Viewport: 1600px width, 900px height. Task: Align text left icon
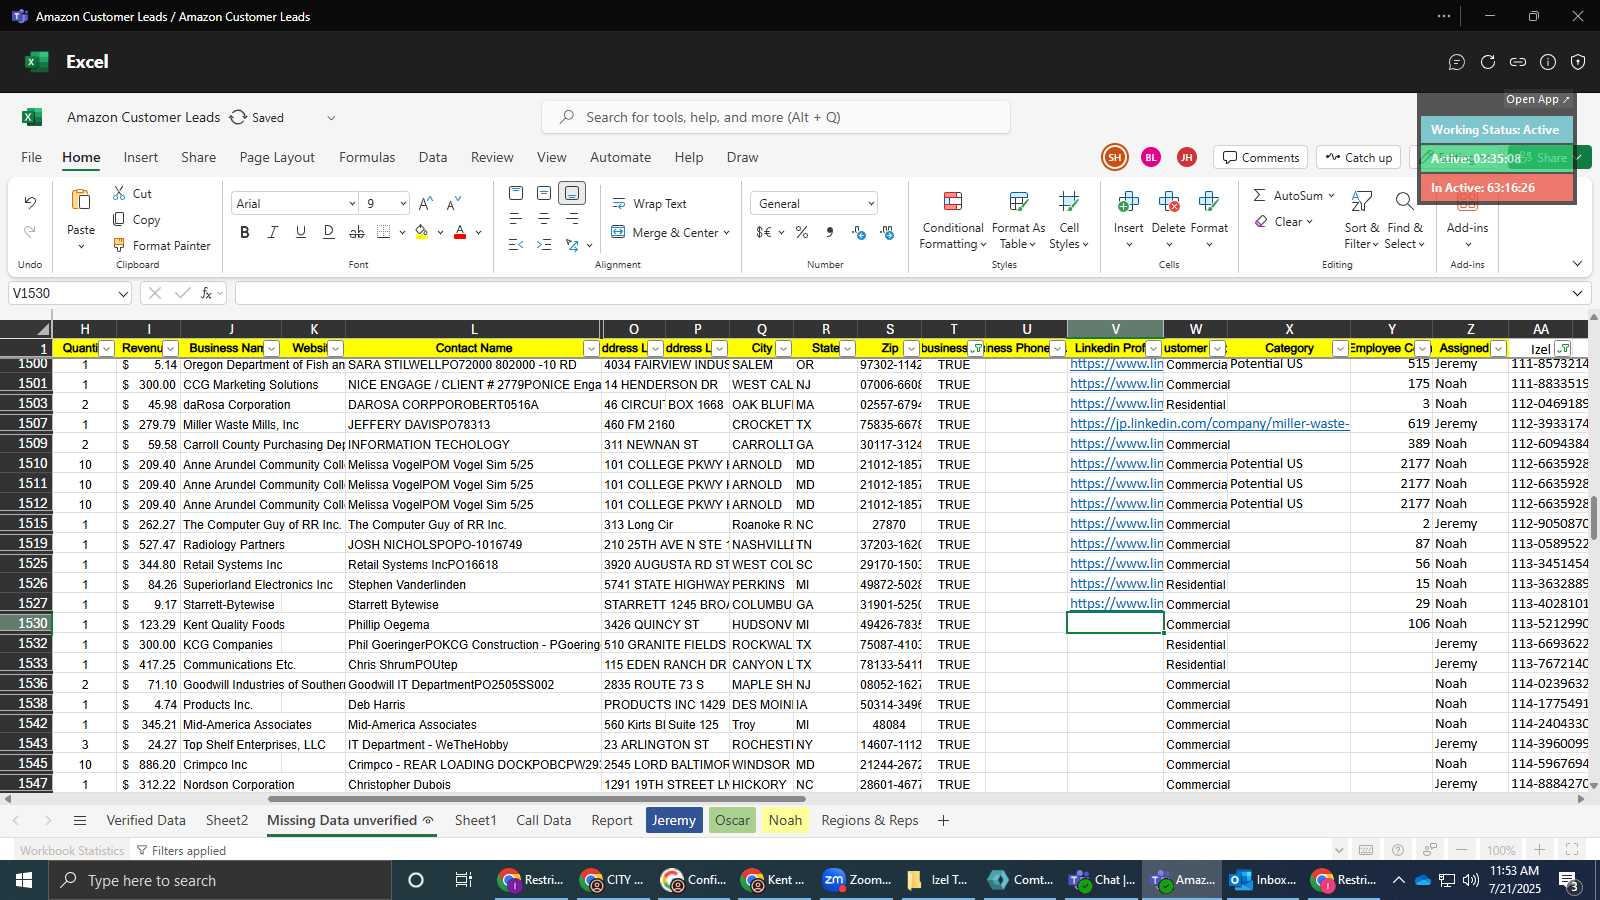click(516, 219)
